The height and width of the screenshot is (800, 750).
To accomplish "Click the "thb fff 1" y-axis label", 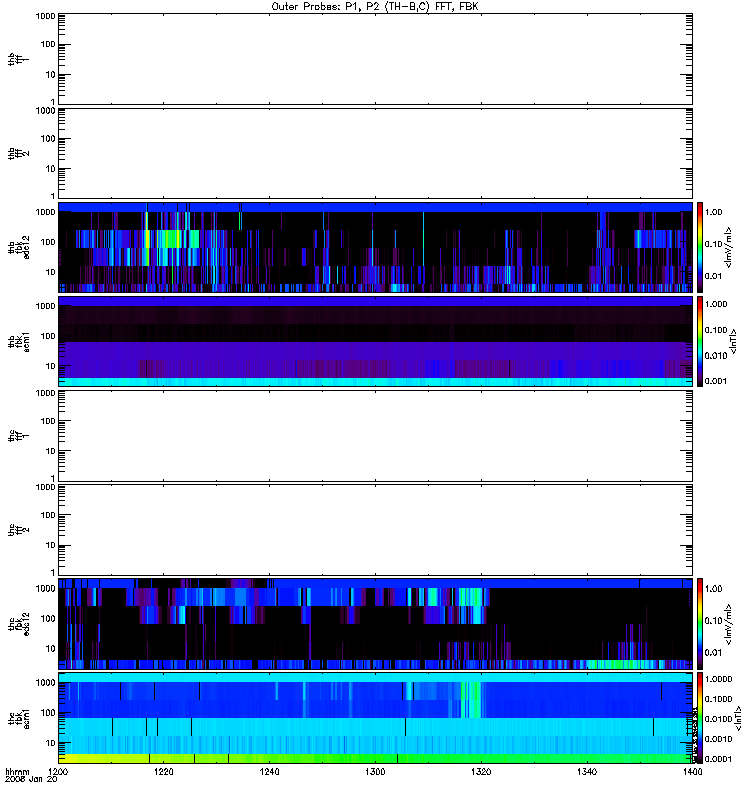I will click(18, 59).
